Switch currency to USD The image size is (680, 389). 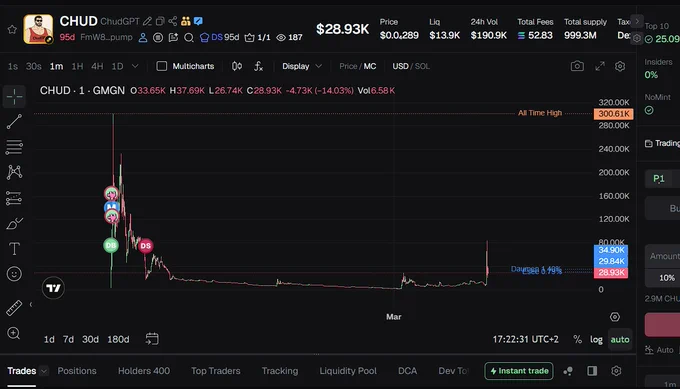click(x=400, y=66)
